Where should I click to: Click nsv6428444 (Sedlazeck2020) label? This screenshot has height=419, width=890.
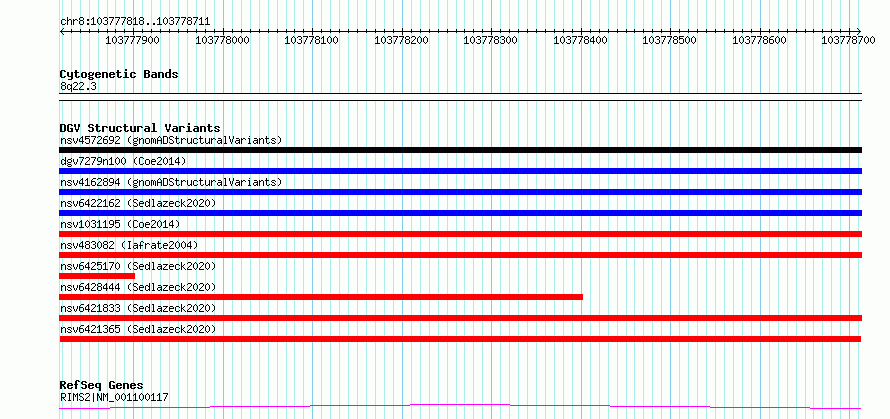pos(138,287)
